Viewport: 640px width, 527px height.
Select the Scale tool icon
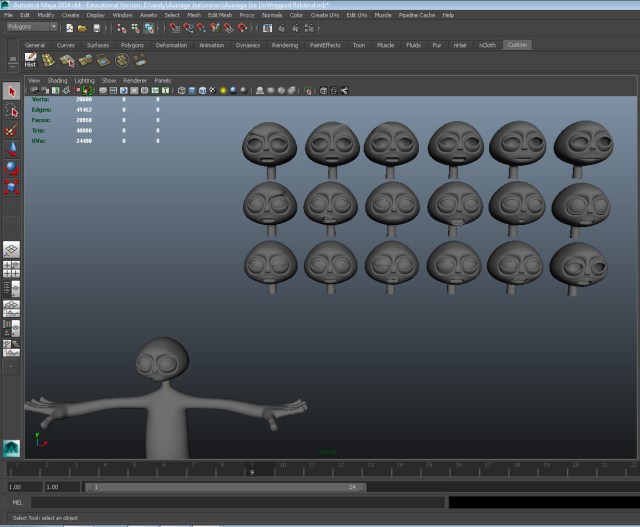12,186
